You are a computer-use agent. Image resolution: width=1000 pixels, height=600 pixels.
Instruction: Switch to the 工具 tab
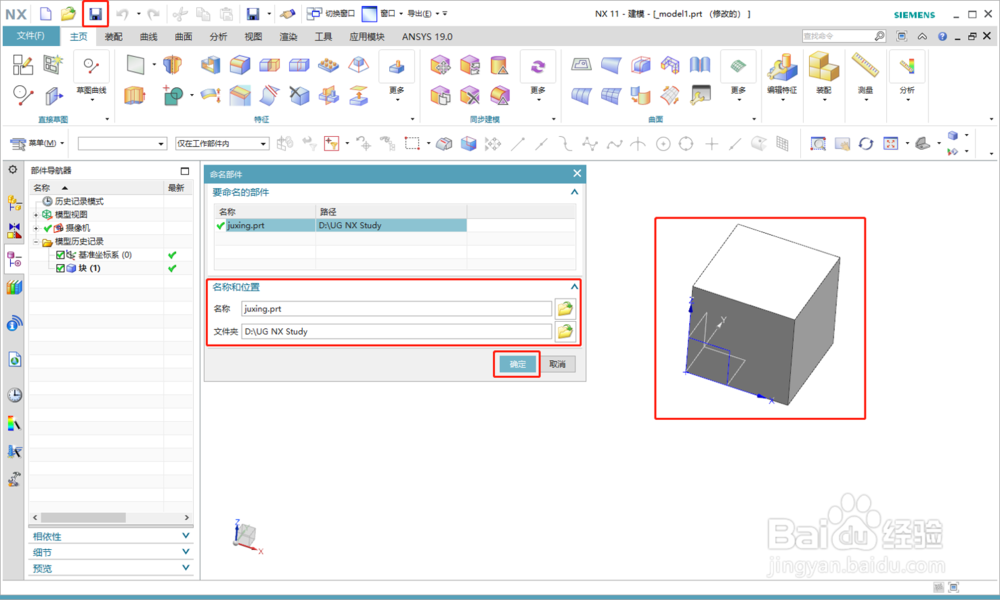click(323, 37)
